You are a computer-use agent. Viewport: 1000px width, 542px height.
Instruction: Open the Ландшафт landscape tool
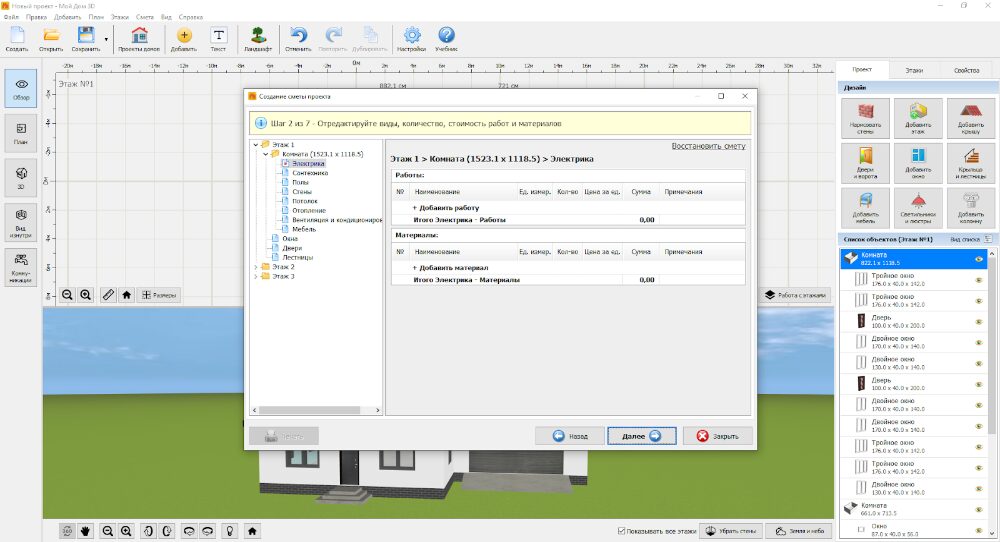pos(258,39)
